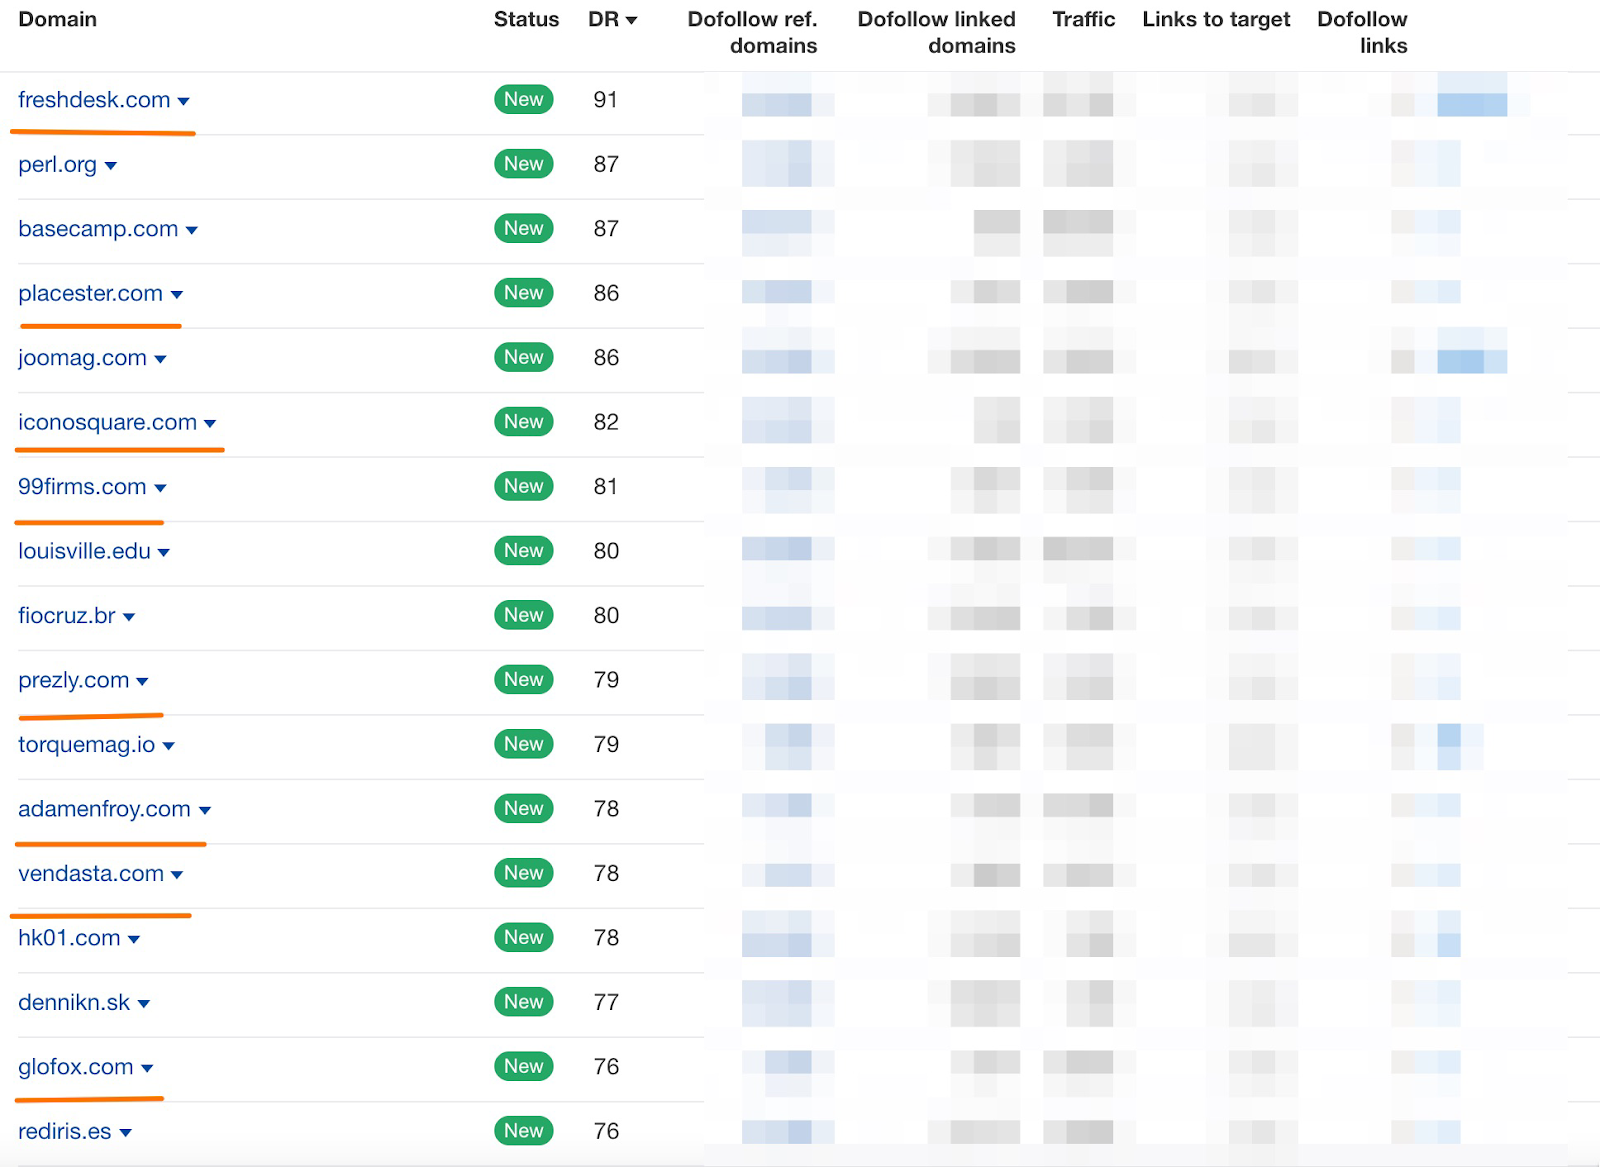Show the dropdown menu next to torquemag.io
The height and width of the screenshot is (1167, 1600).
pos(169,746)
